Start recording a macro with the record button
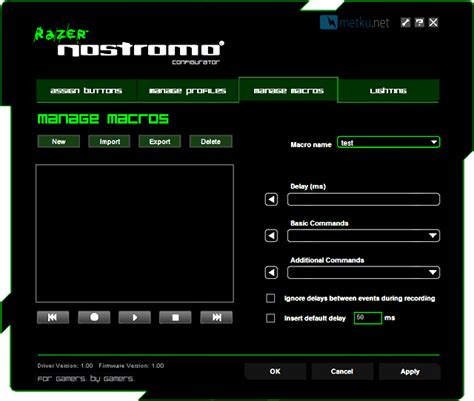Screen dimensions: 474x401 coord(94,317)
